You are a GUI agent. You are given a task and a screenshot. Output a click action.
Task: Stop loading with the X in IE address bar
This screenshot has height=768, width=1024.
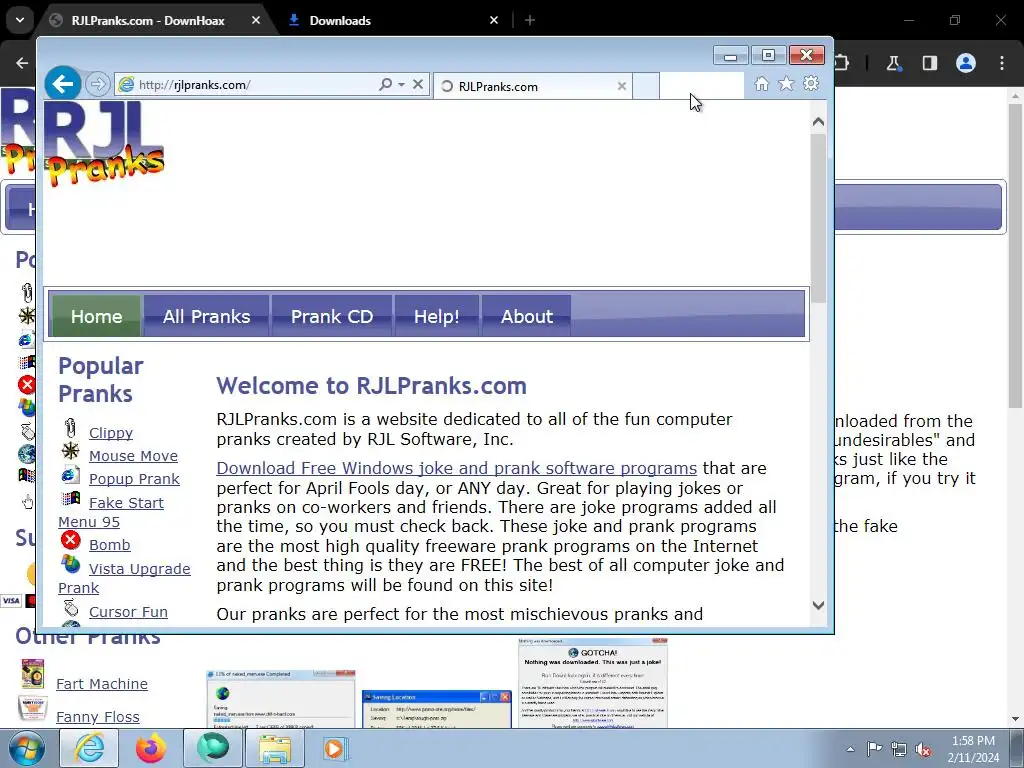[418, 84]
